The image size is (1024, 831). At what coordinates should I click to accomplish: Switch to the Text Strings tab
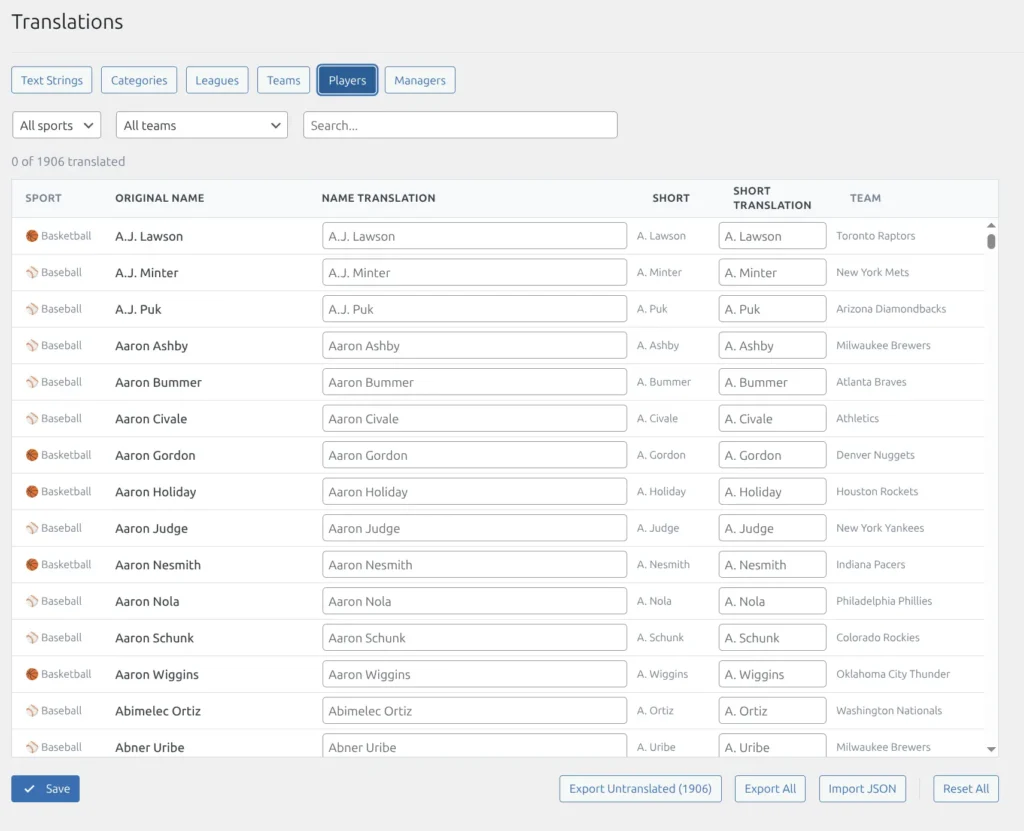[52, 80]
